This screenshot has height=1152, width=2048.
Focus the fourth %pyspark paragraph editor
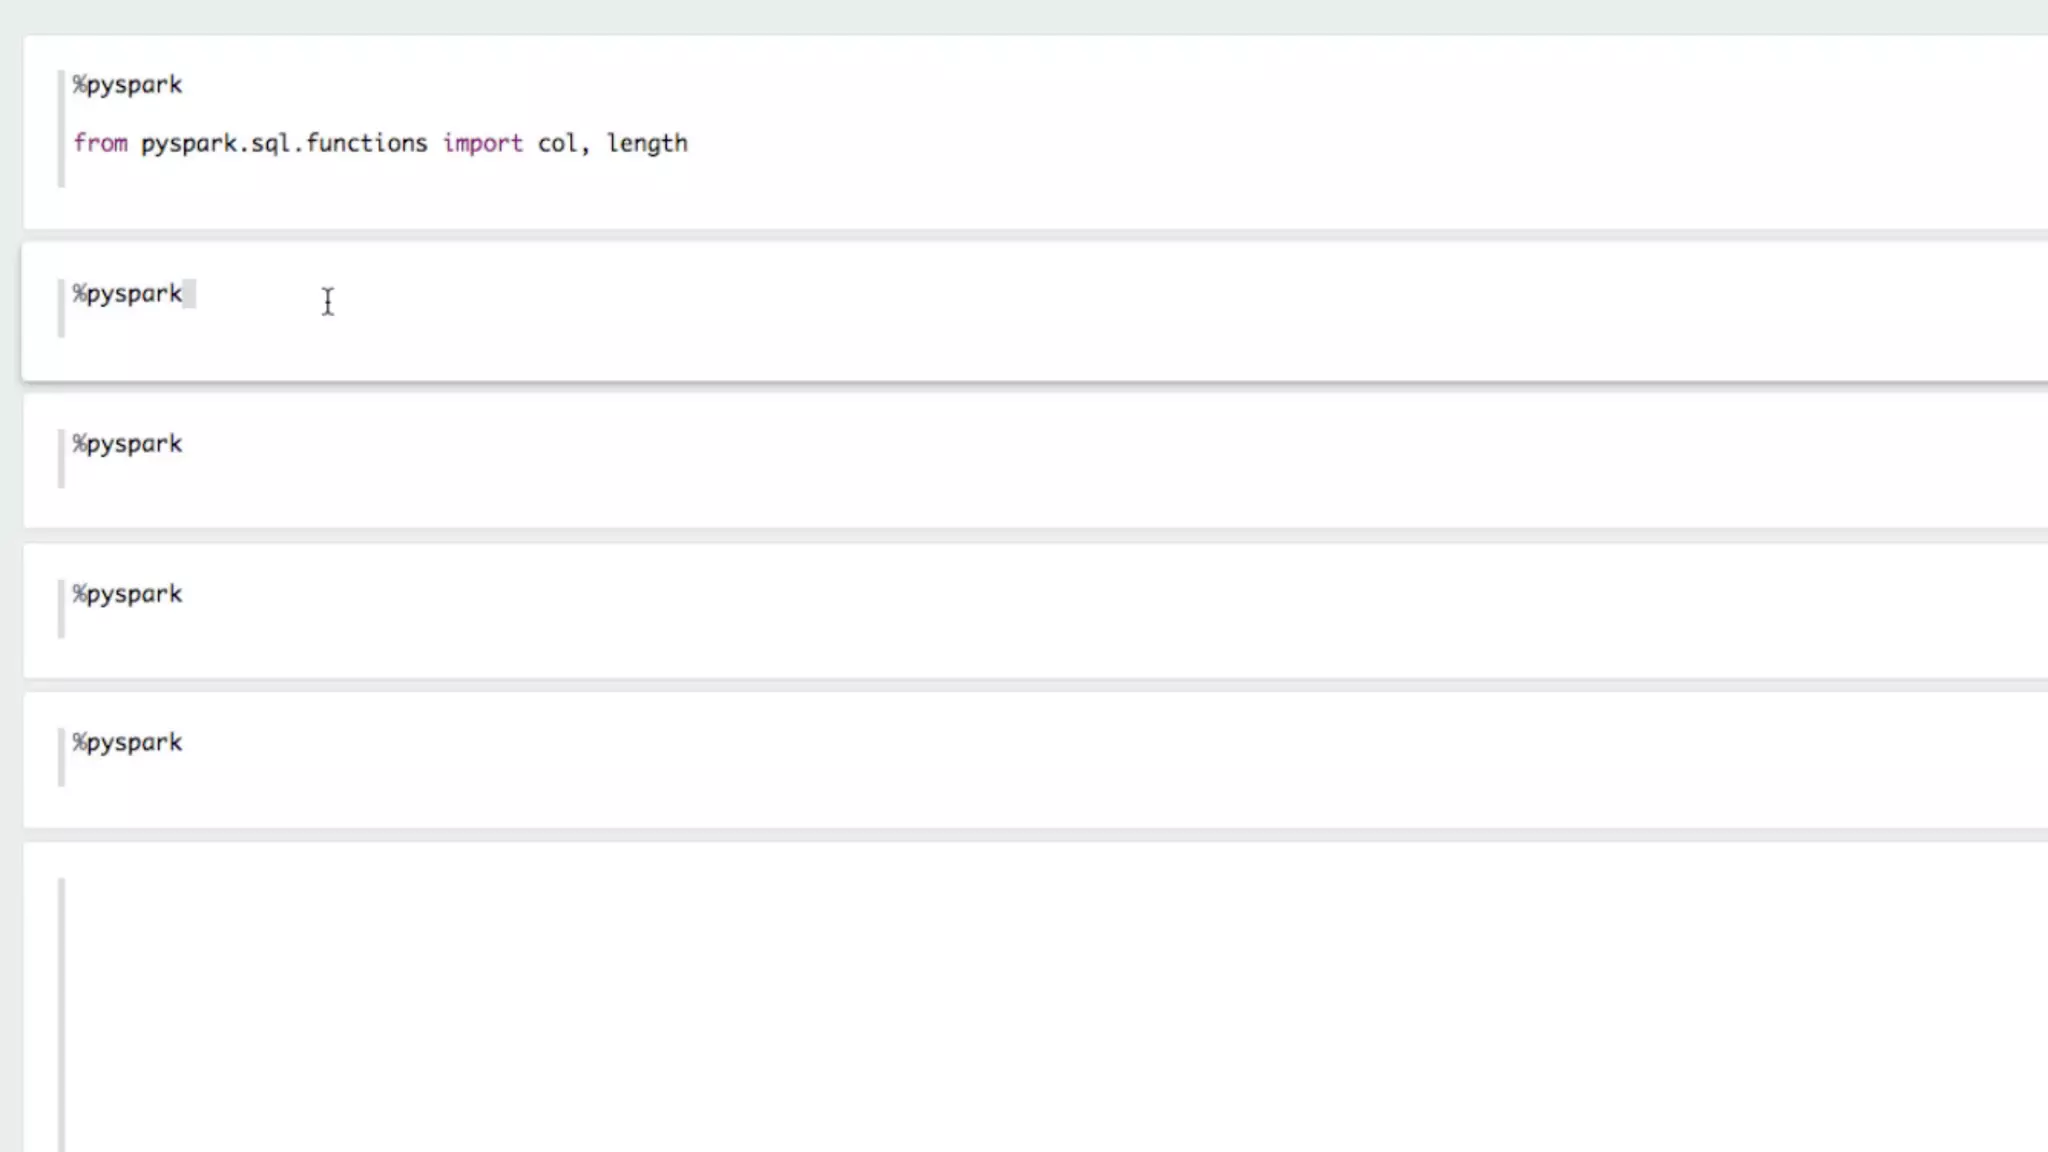click(x=127, y=594)
